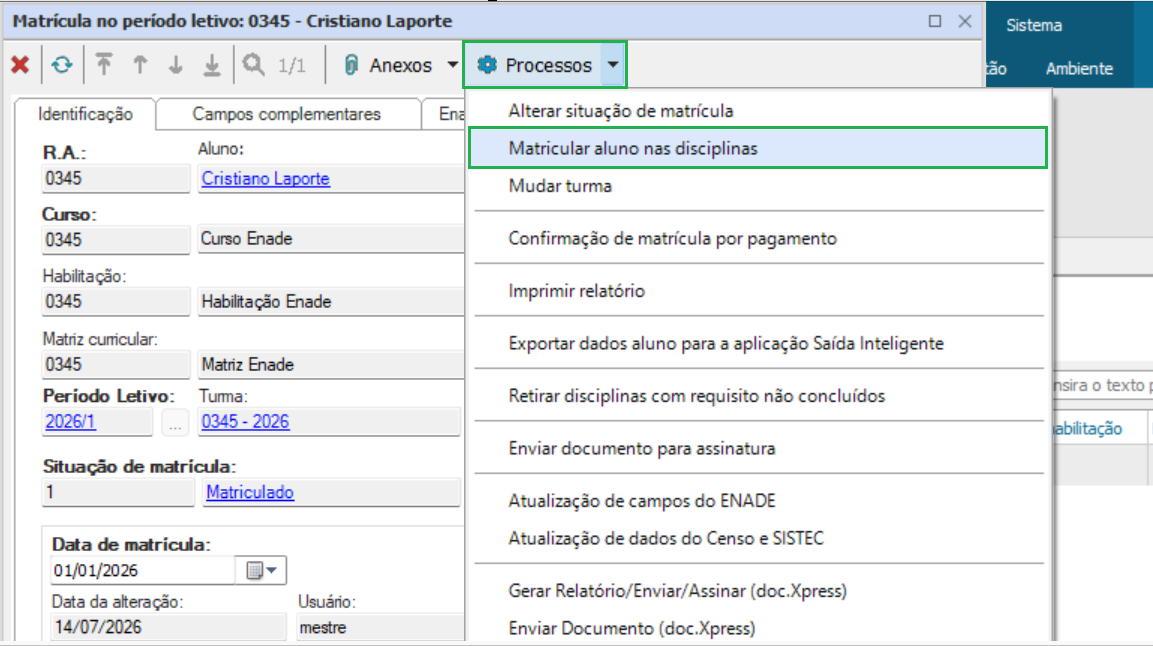The width and height of the screenshot is (1153, 646).
Task: Open the Cristiano Laporte student link
Action: (265, 179)
